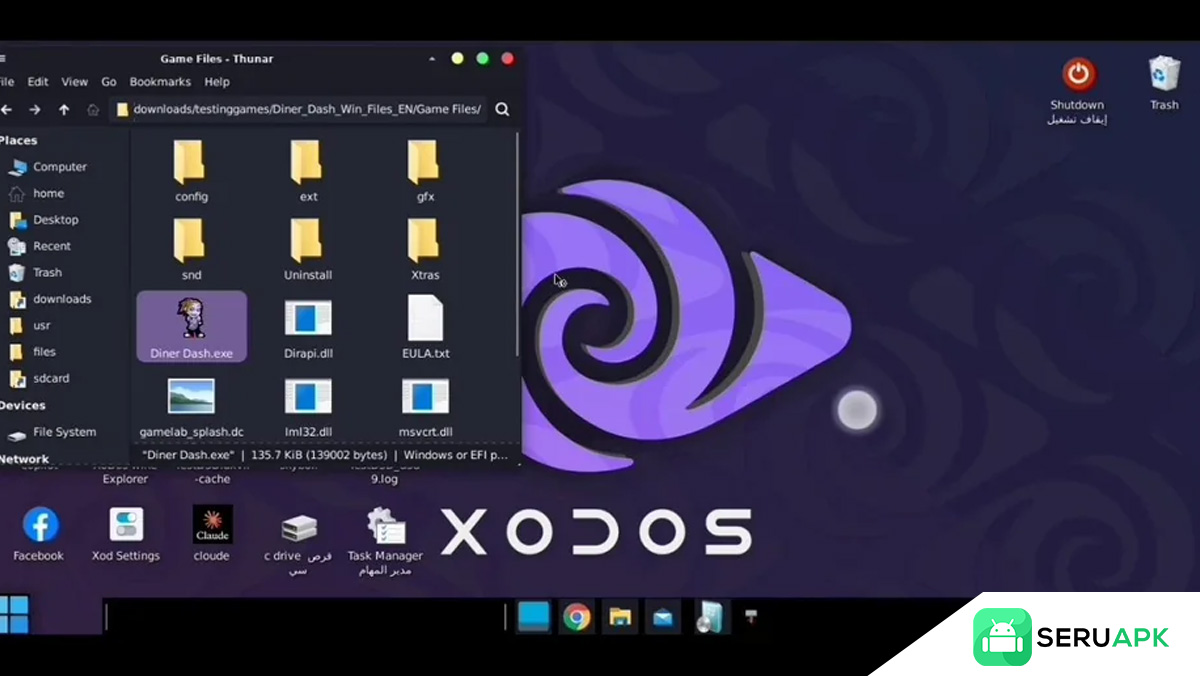Click the path location bar
Screen dimensions: 1200x676
305,110
